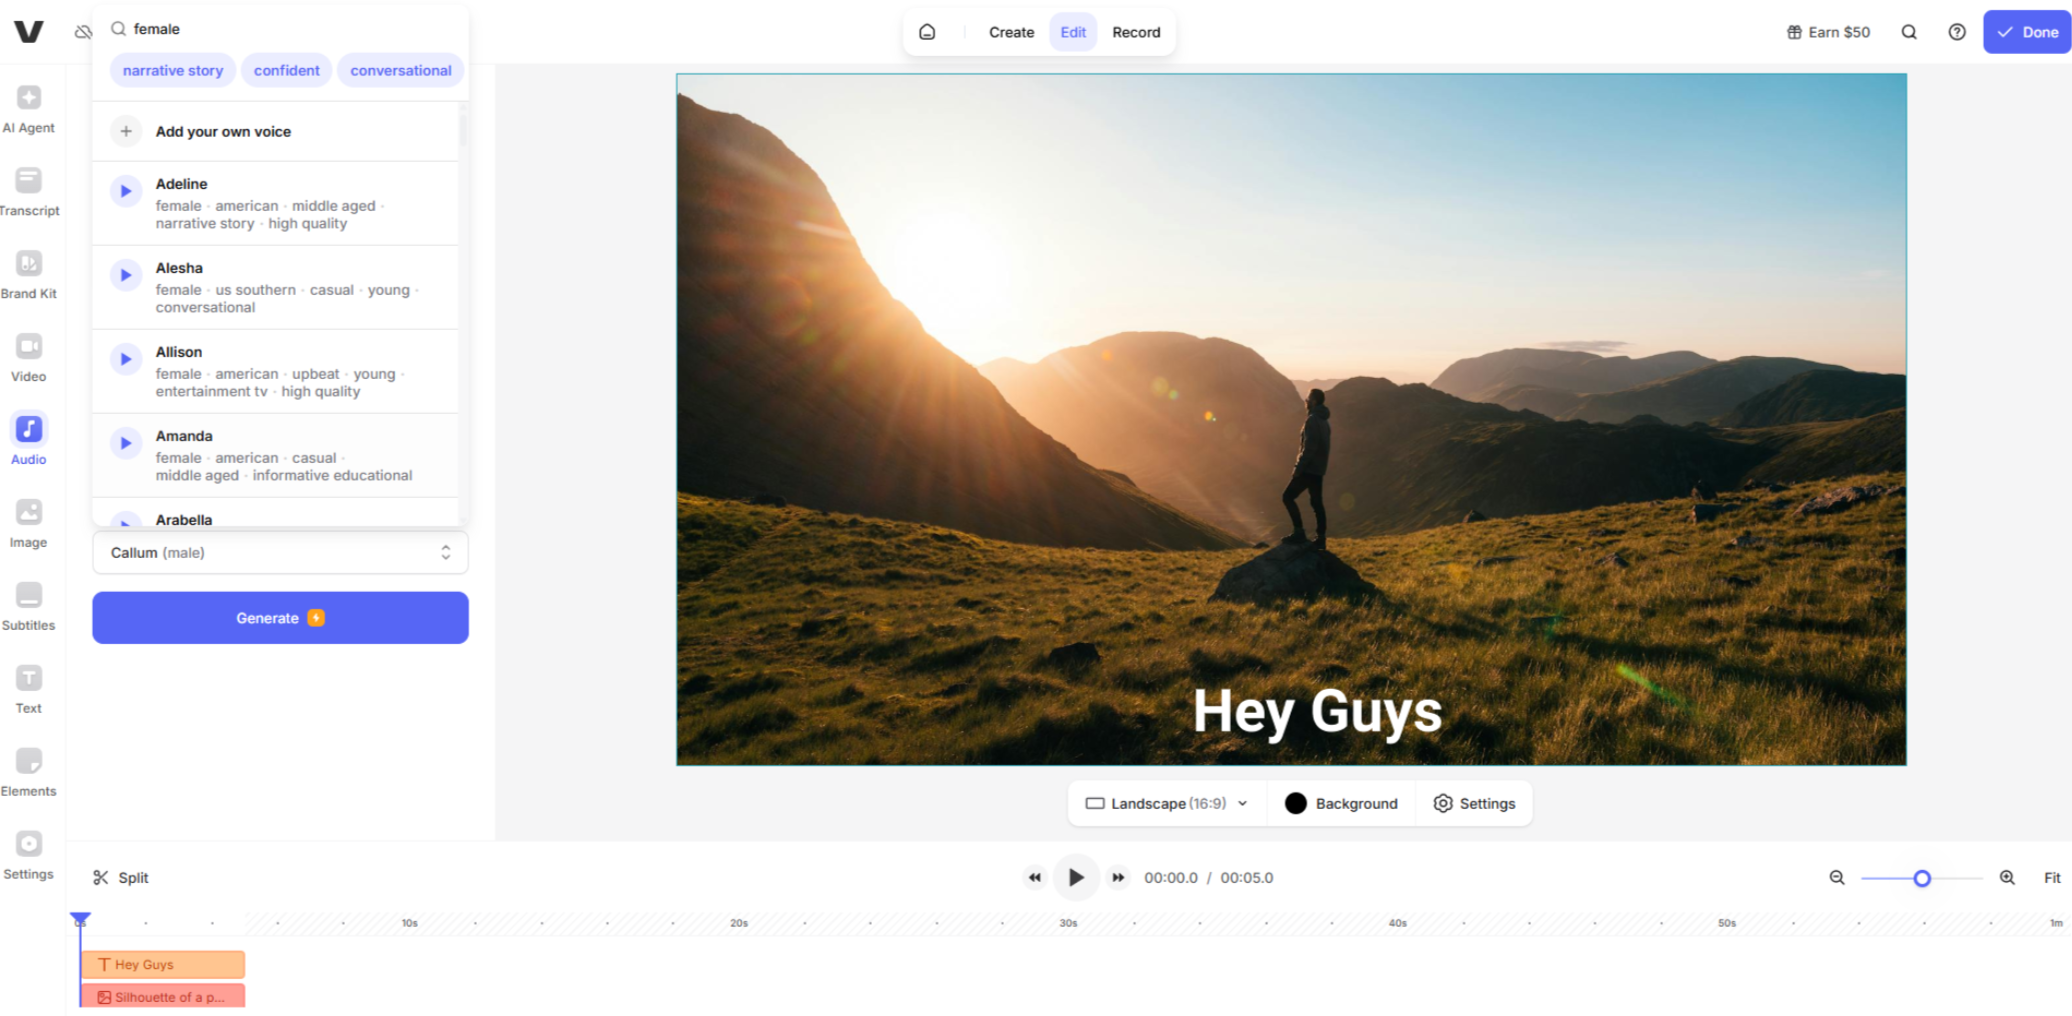This screenshot has height=1016, width=2072.
Task: Toggle the conversational filter tag
Action: pyautogui.click(x=400, y=71)
